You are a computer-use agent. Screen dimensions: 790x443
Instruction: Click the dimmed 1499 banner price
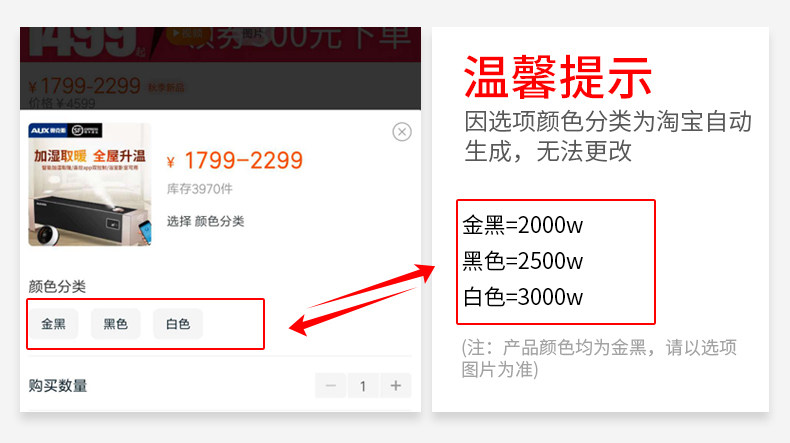[83, 42]
